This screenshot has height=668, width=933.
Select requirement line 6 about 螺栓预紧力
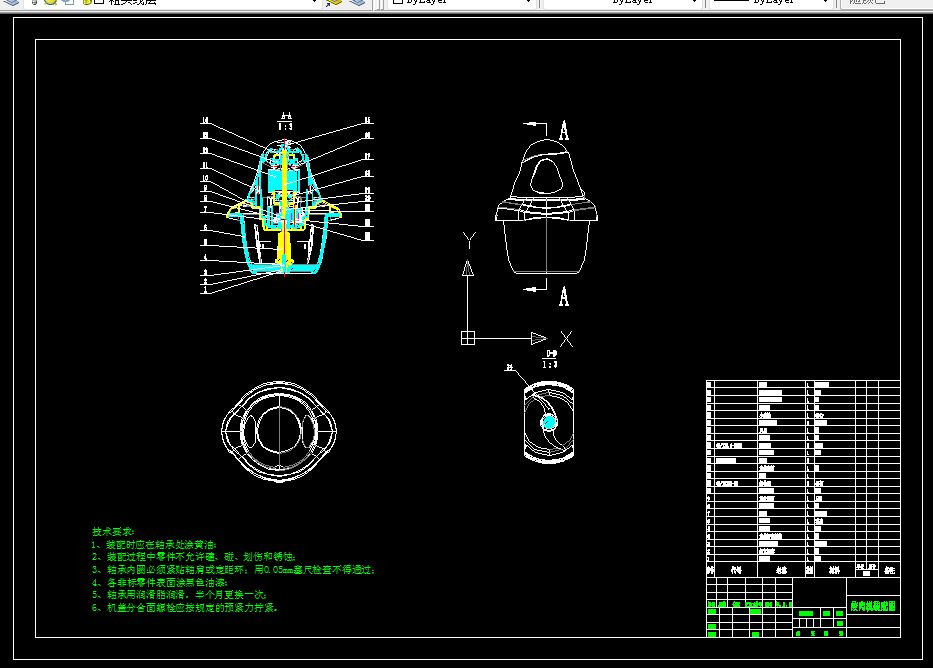click(x=184, y=608)
